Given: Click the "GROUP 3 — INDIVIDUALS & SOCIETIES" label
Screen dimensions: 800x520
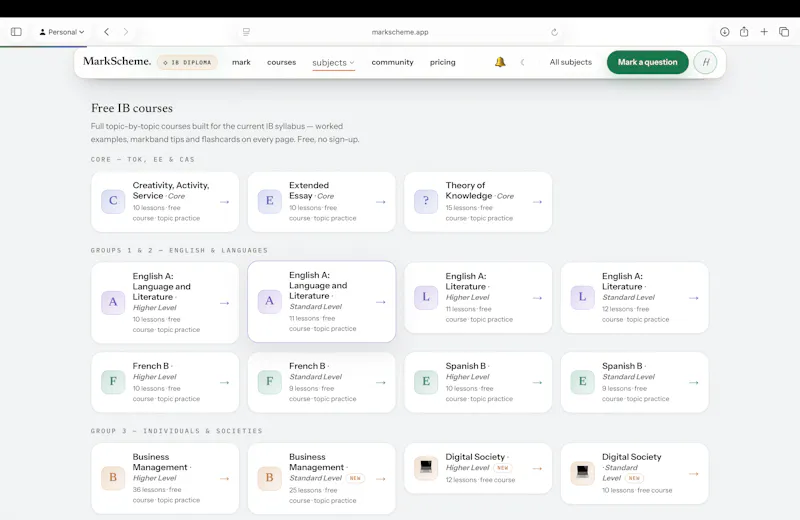Looking at the screenshot, I should (x=177, y=431).
